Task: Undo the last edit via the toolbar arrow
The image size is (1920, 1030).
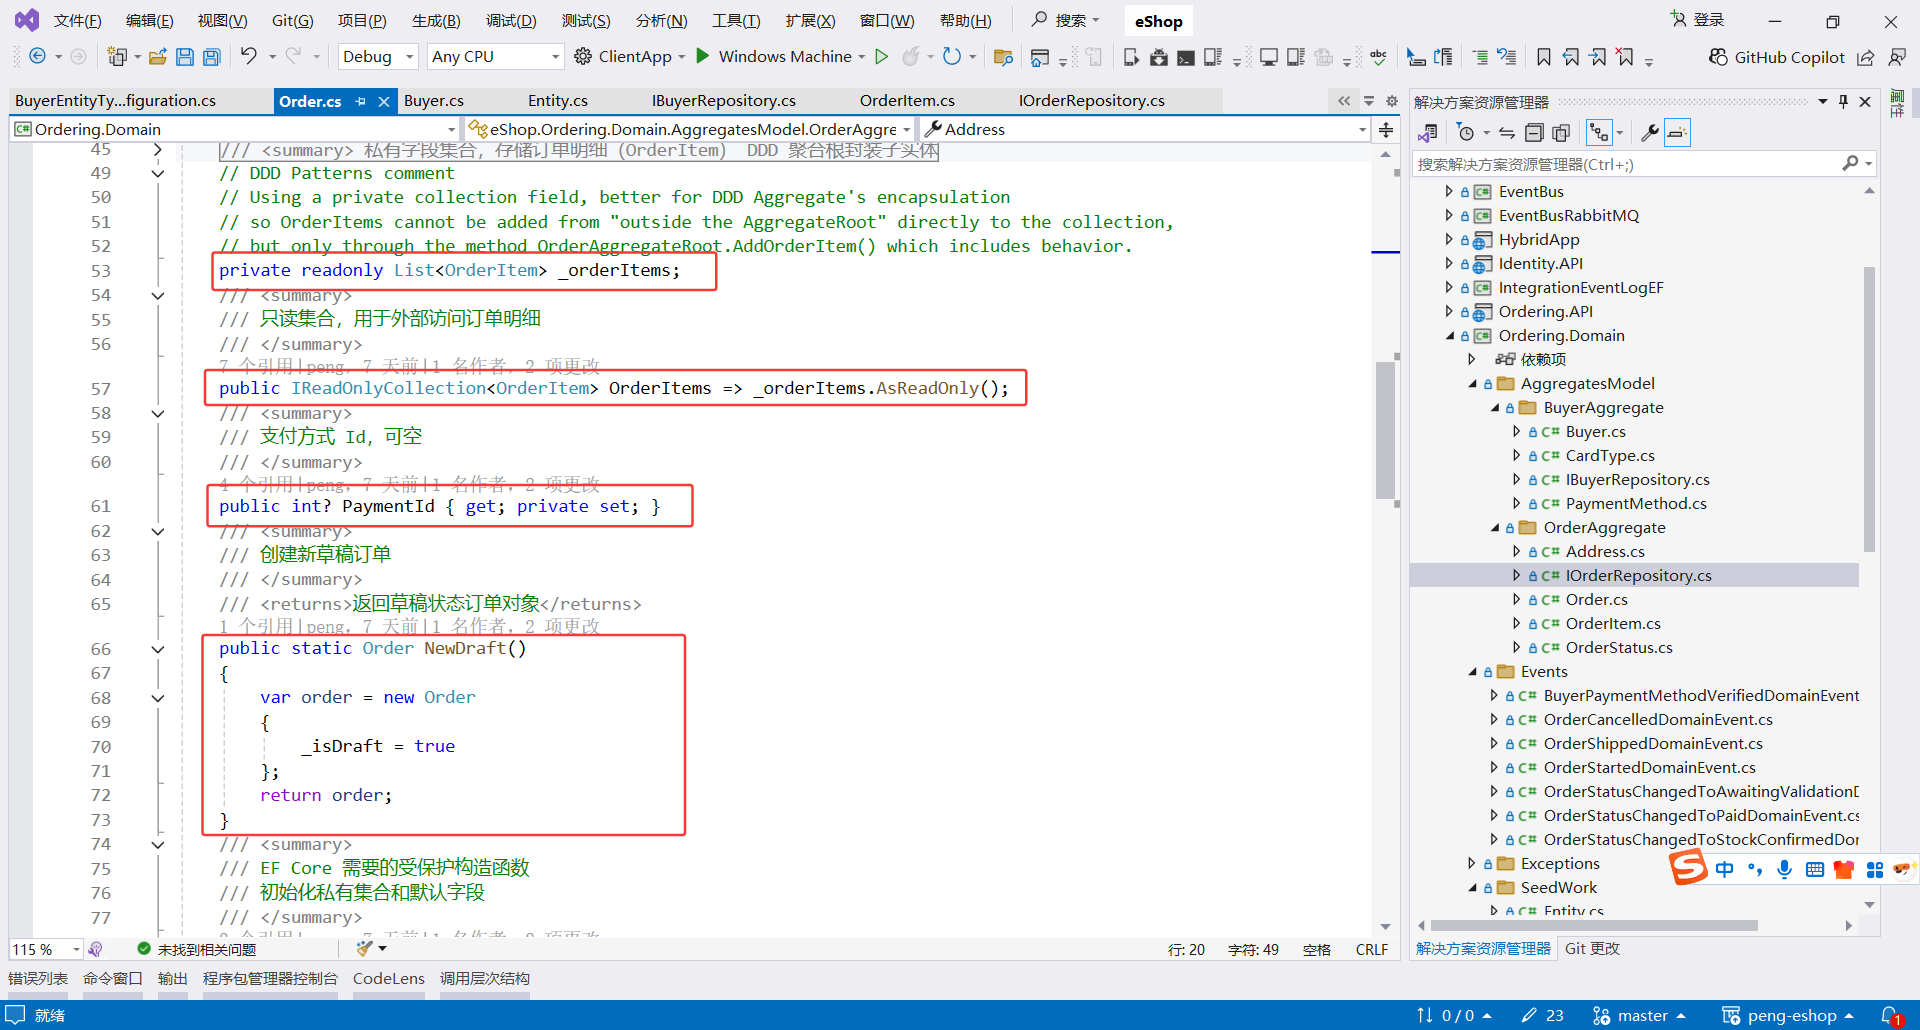Action: (x=249, y=56)
